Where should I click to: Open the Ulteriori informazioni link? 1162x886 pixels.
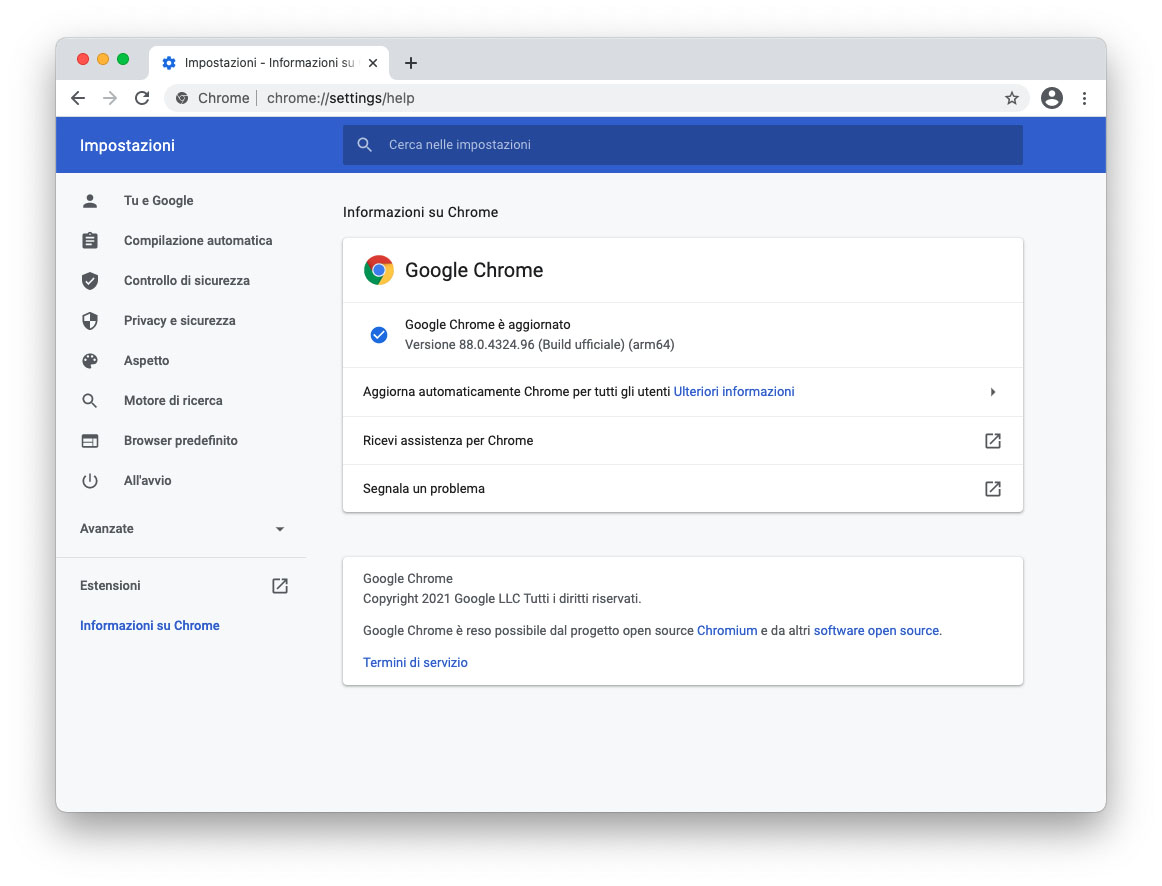[x=734, y=392]
